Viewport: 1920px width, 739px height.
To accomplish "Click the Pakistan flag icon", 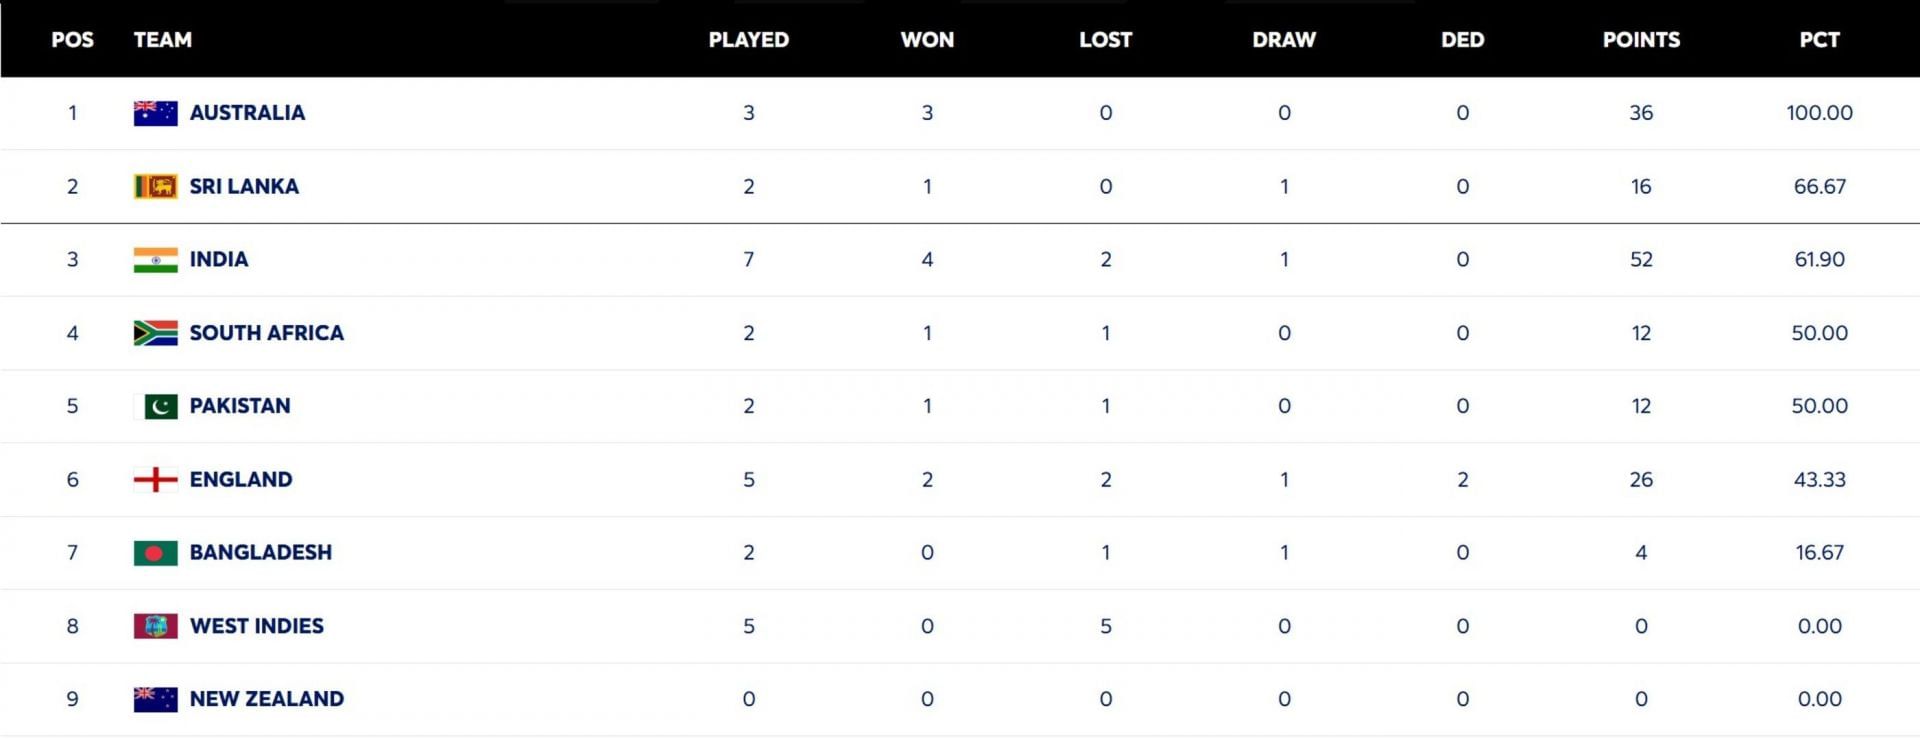I will (x=155, y=406).
